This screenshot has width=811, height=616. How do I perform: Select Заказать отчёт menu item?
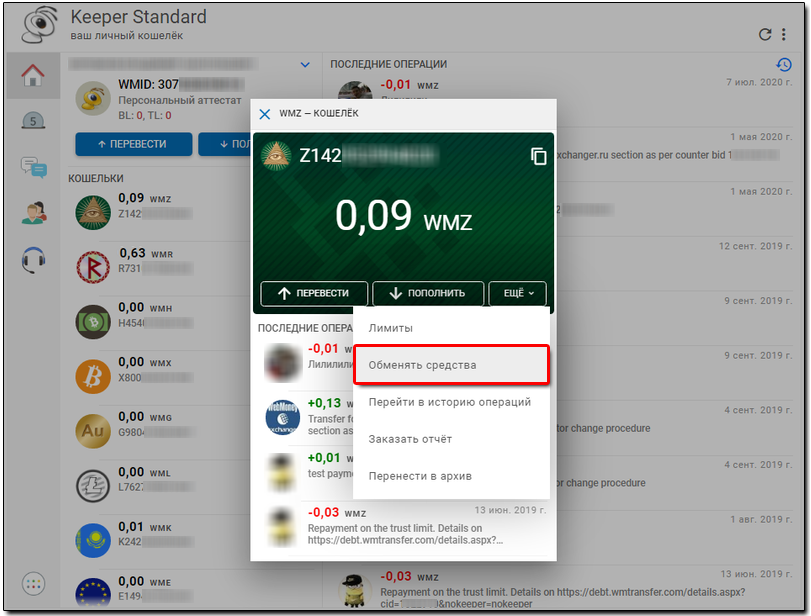point(451,439)
